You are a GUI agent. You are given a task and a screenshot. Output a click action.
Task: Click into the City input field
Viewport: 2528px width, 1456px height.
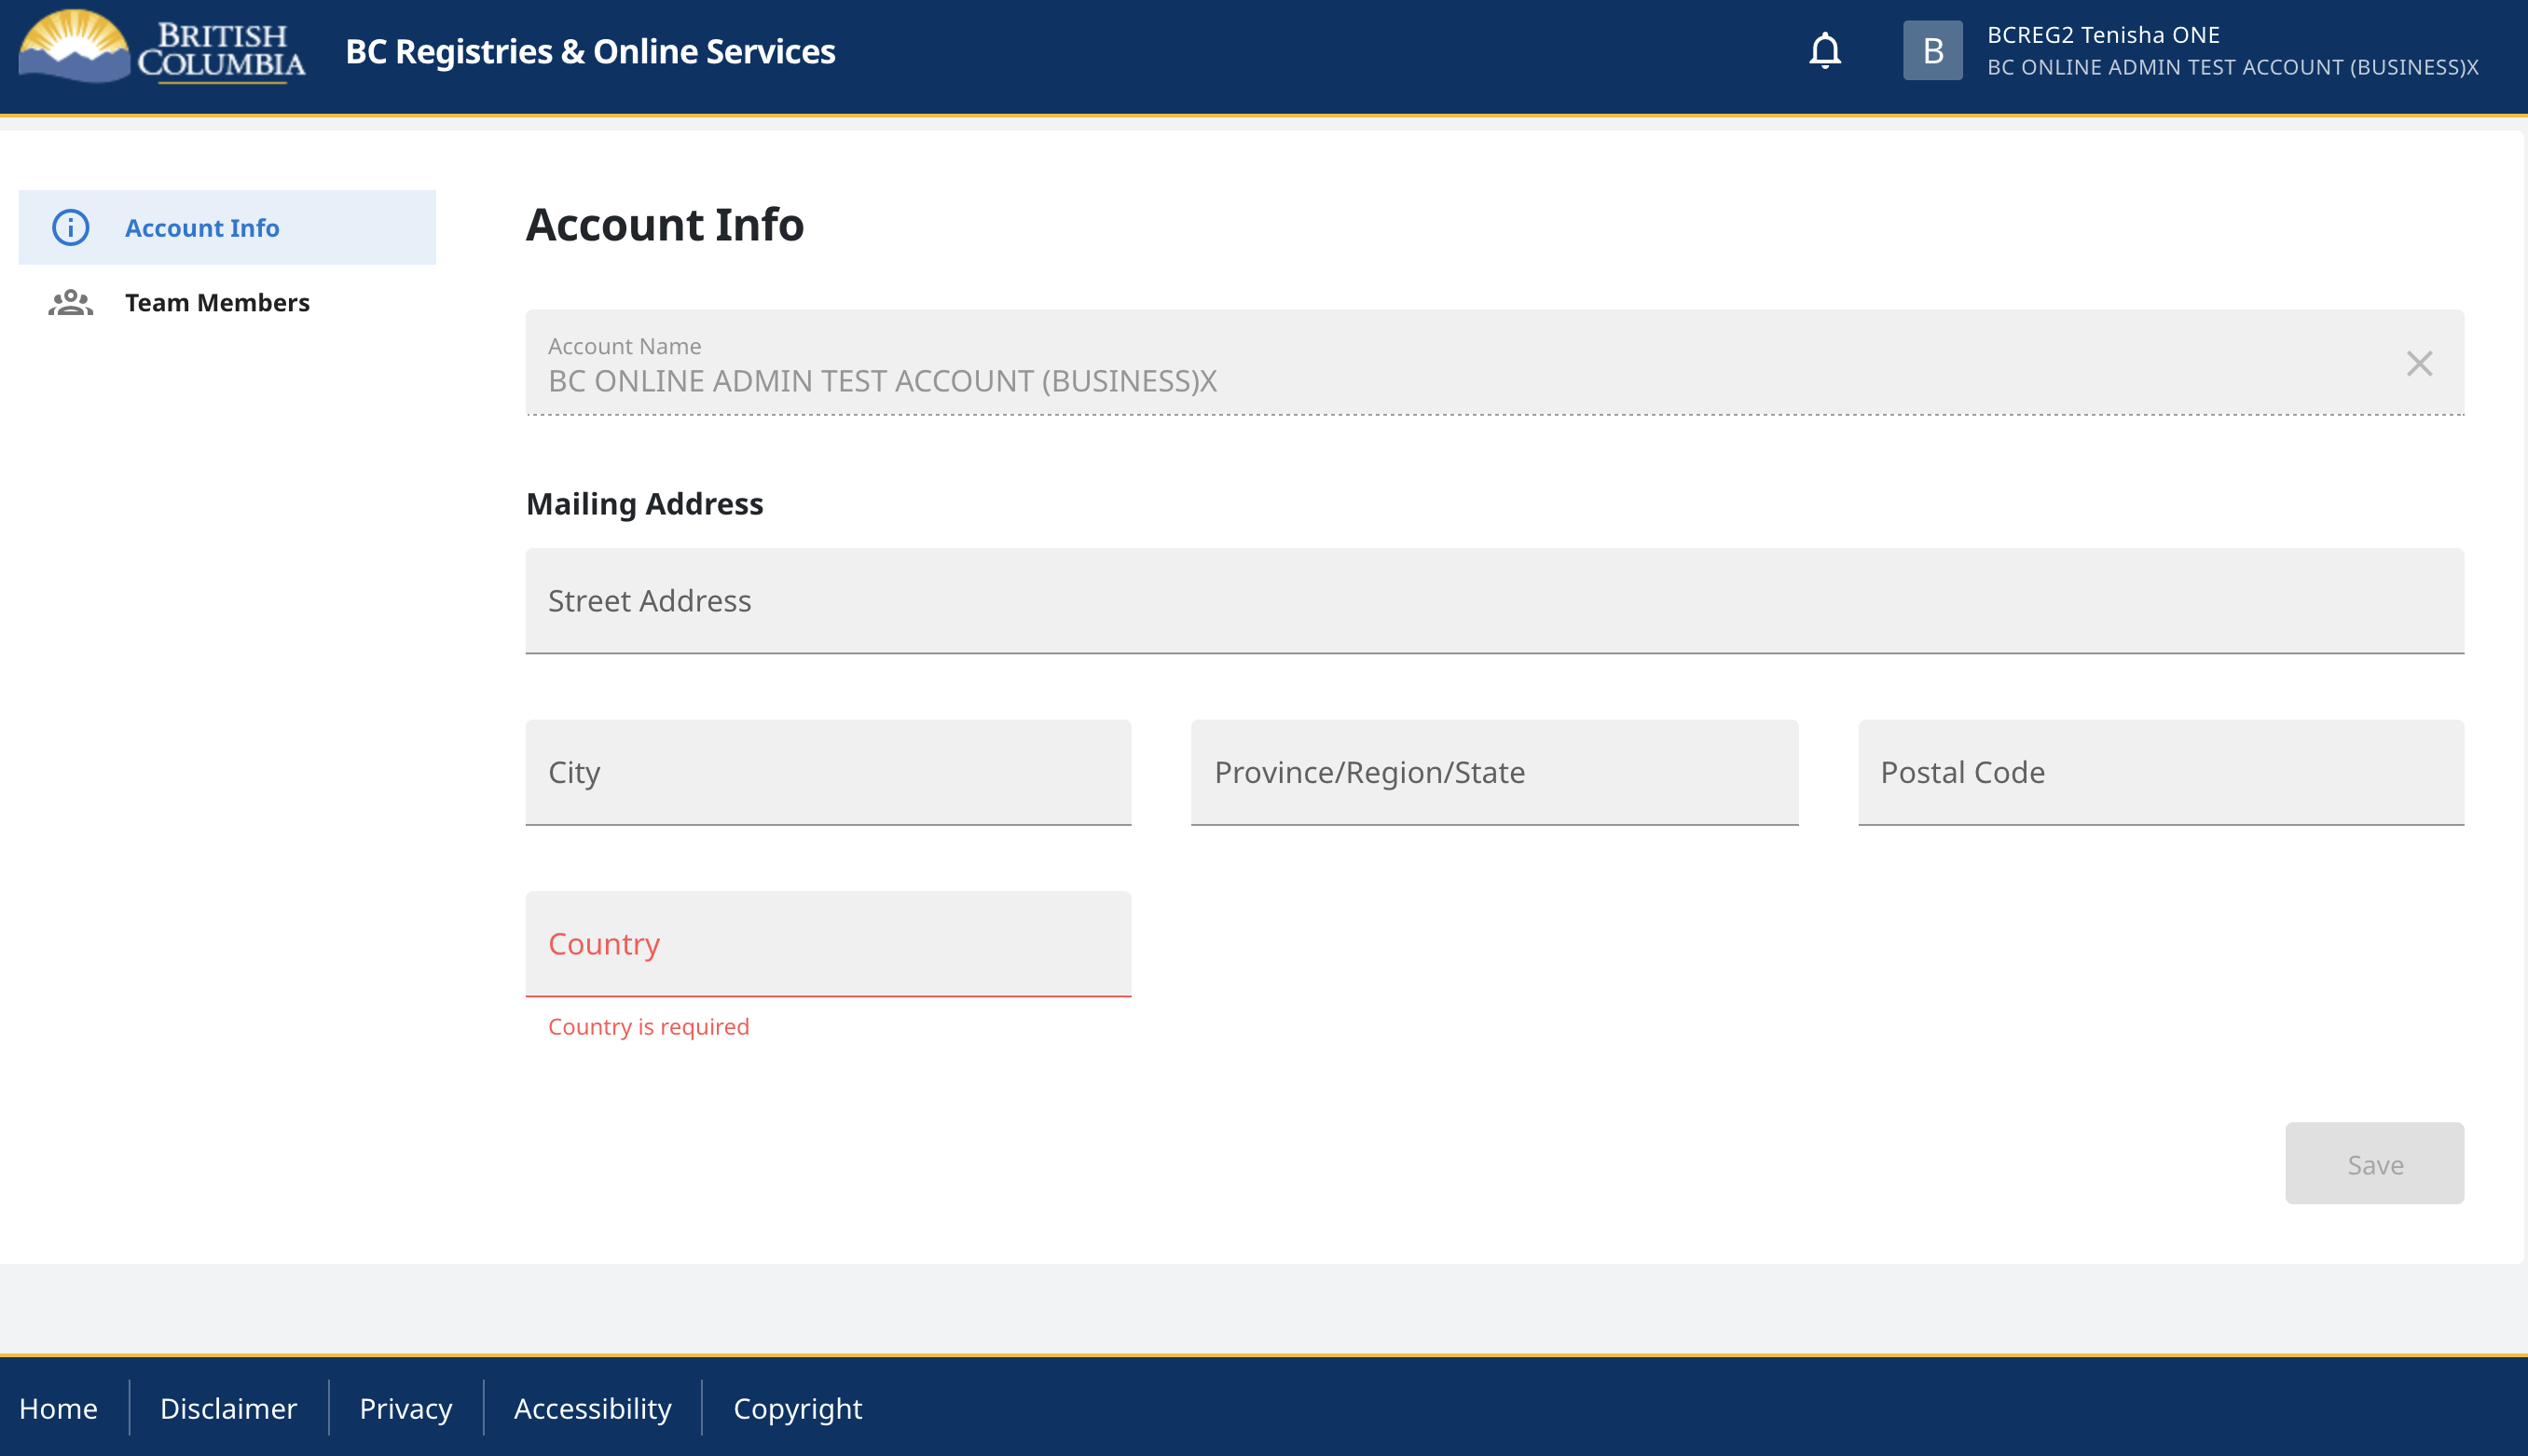(828, 772)
